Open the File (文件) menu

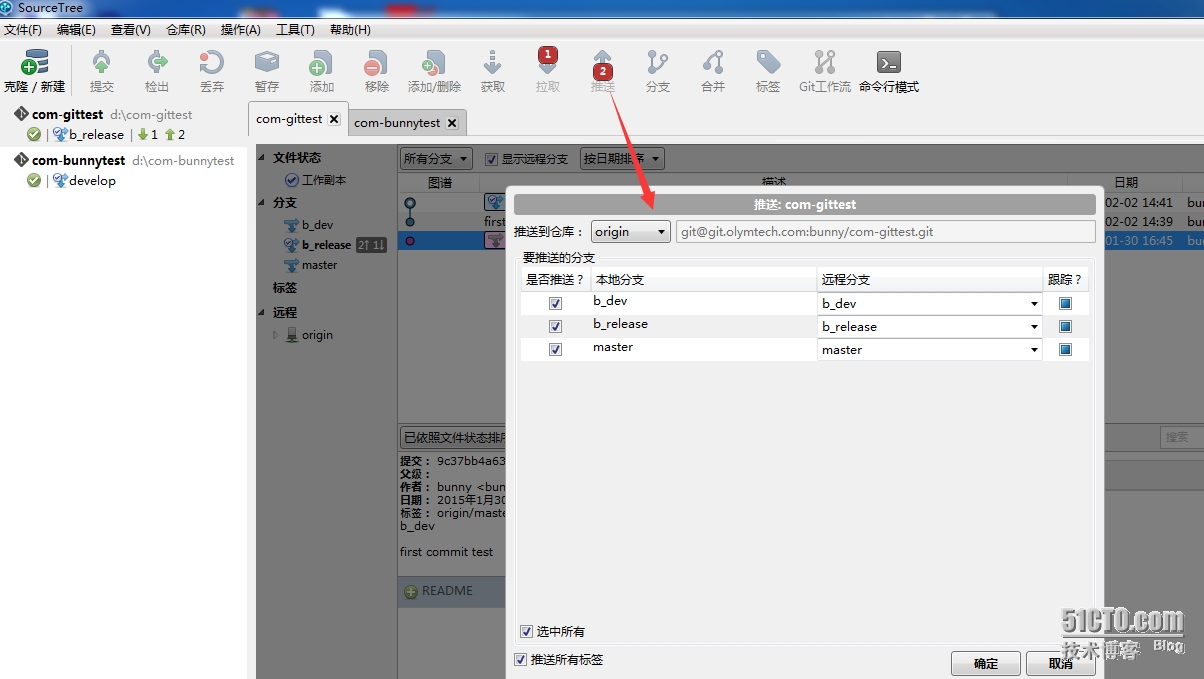pos(23,30)
